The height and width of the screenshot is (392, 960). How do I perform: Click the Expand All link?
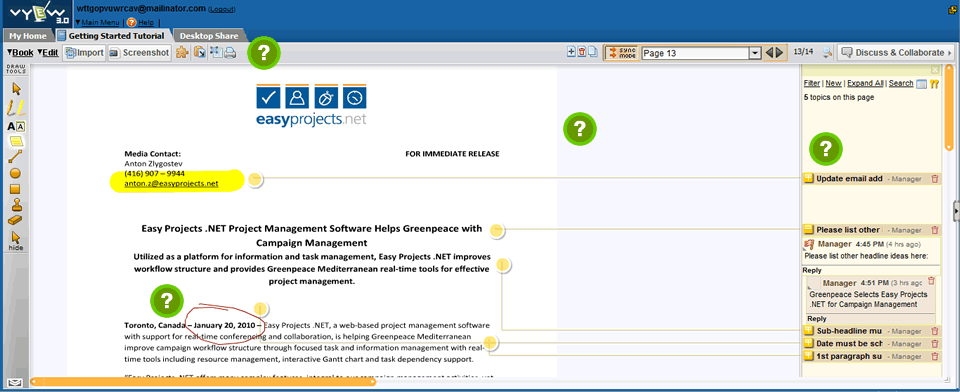(x=865, y=83)
